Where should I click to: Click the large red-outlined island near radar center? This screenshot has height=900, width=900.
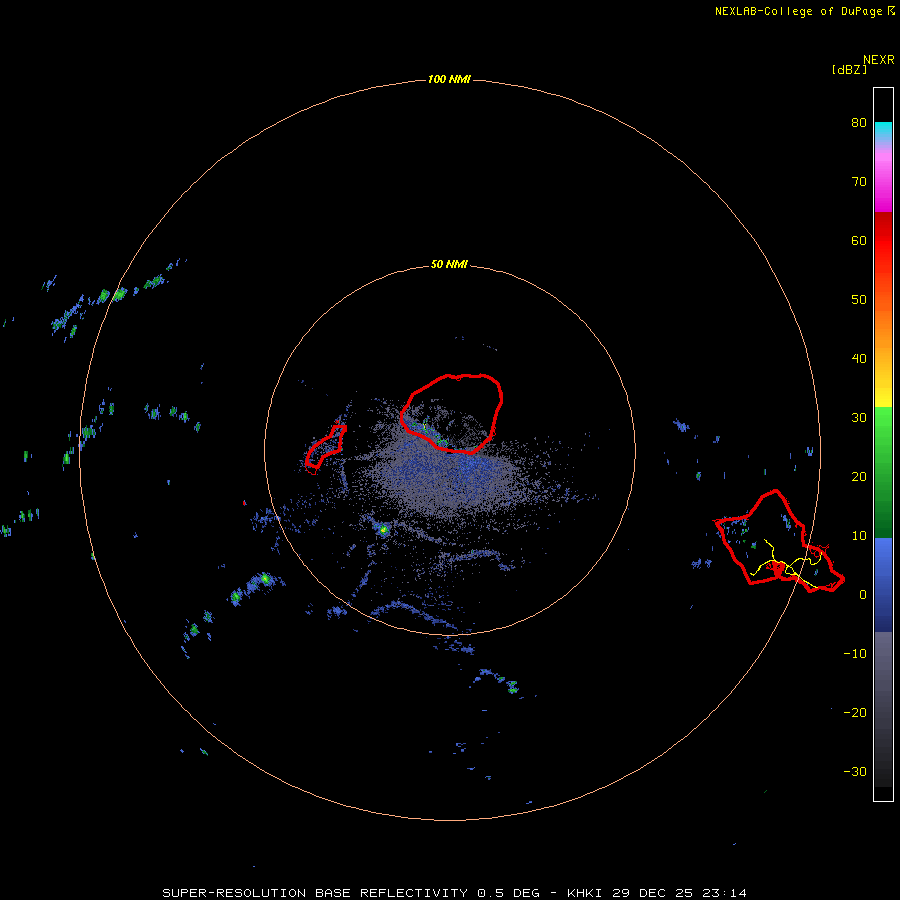452,414
